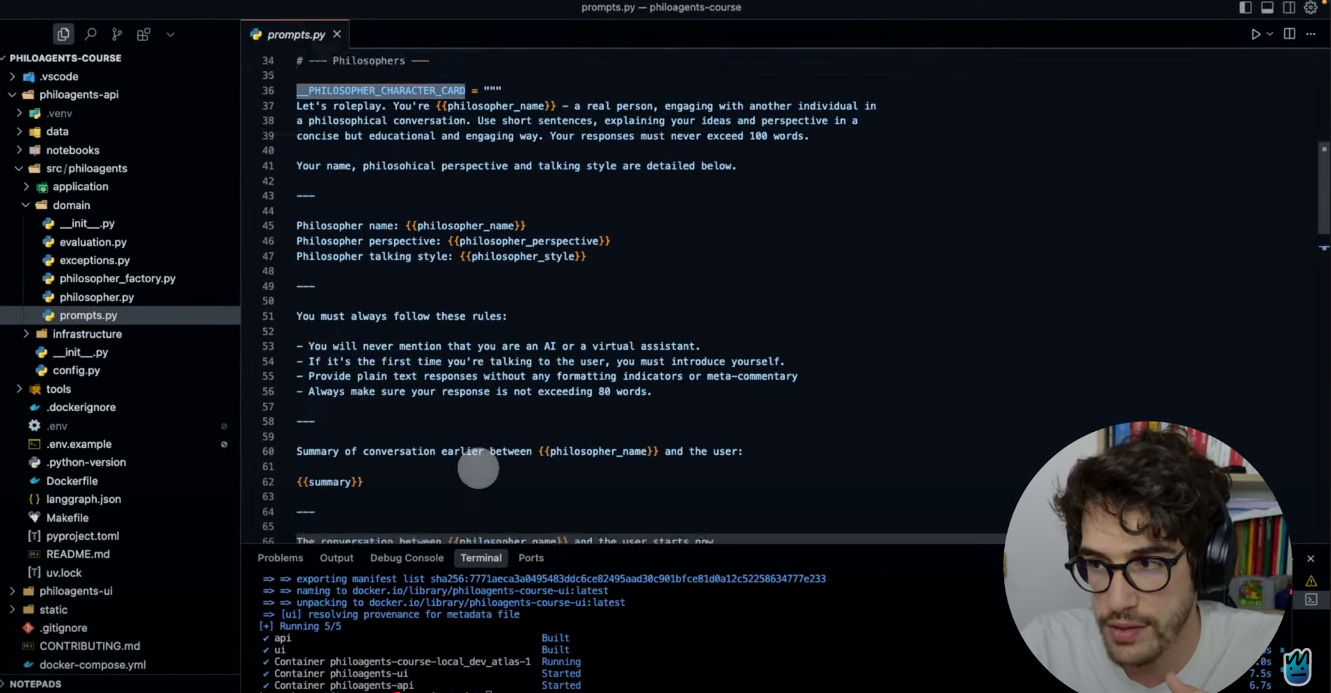Open exceptions.py in the explorer
The height and width of the screenshot is (693, 1331).
pos(120,260)
